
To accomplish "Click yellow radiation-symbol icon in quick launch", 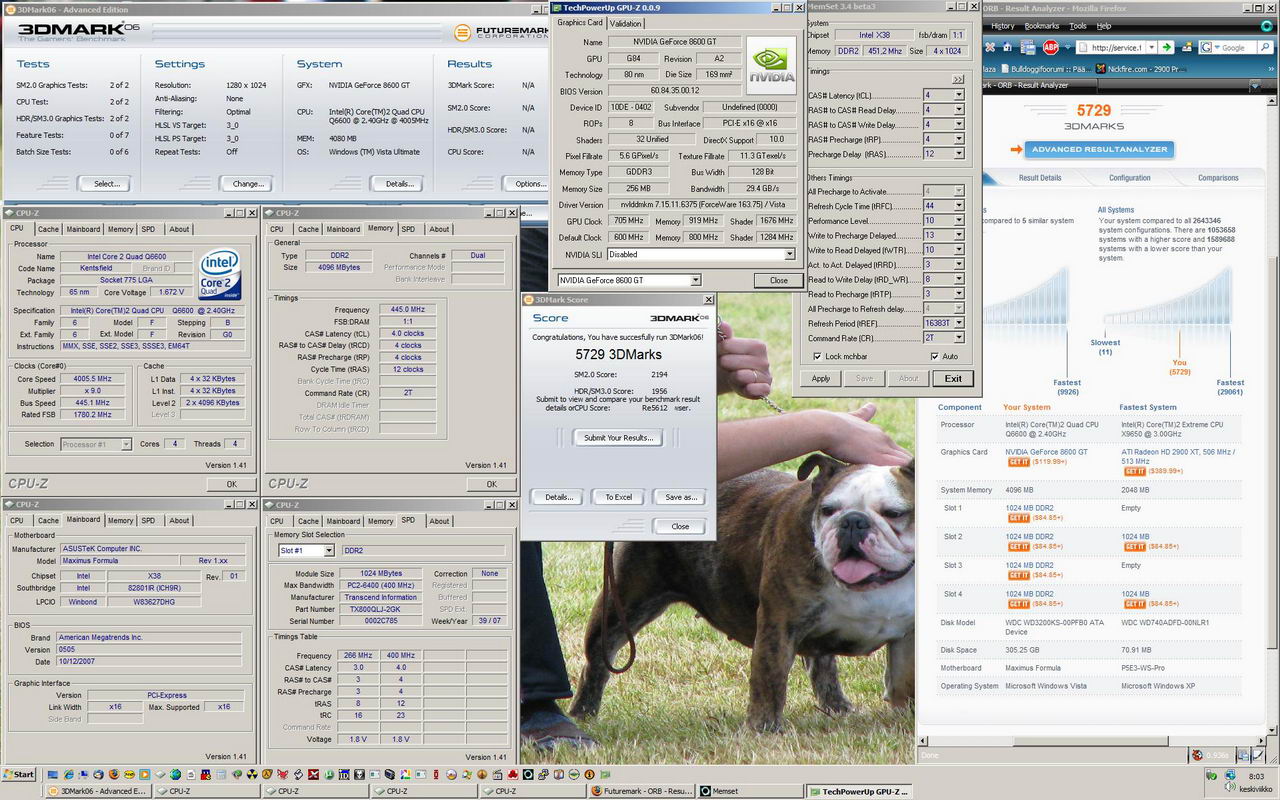I will tap(251, 775).
